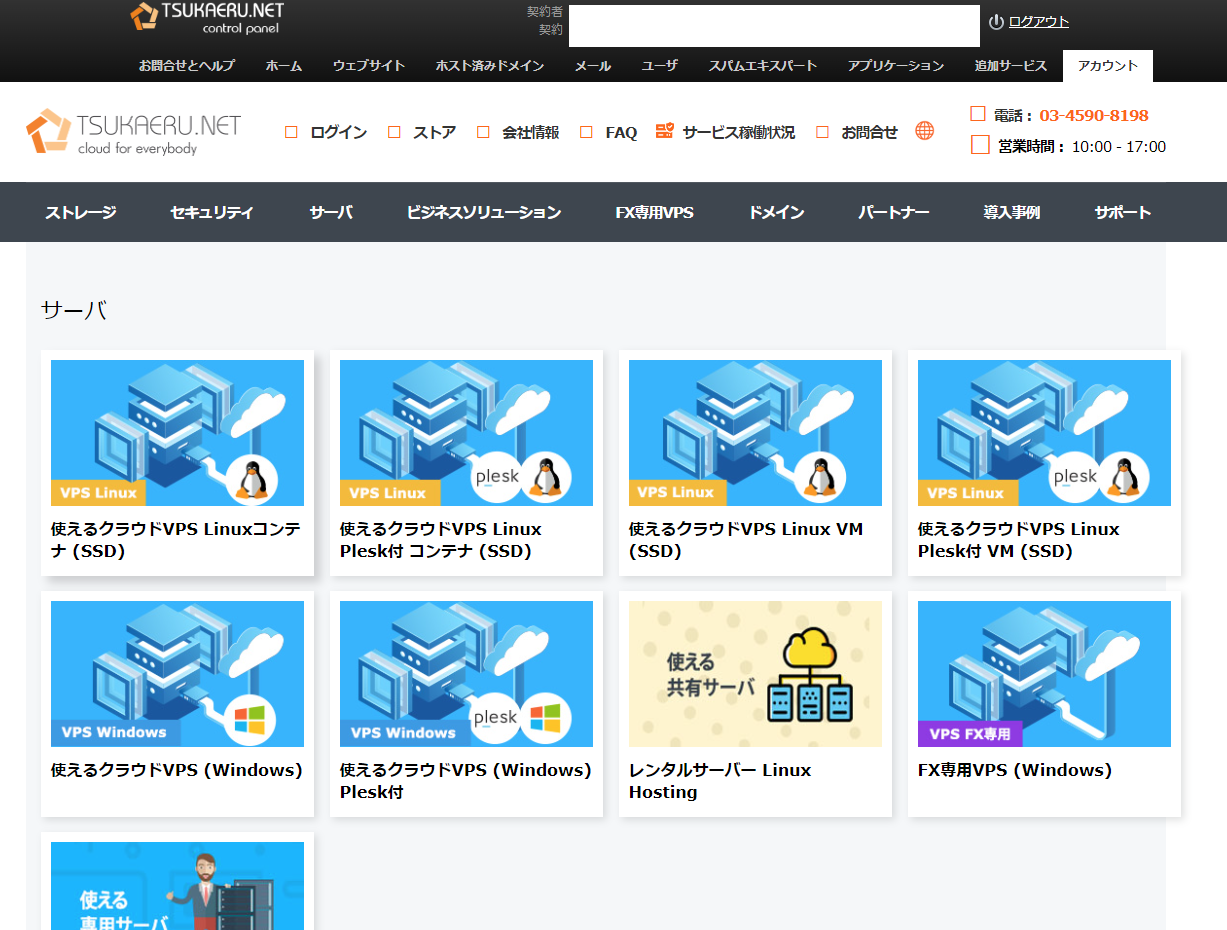Screen dimensions: 1227x930
Task: Click the square icon beside 電話
Action: point(978,114)
